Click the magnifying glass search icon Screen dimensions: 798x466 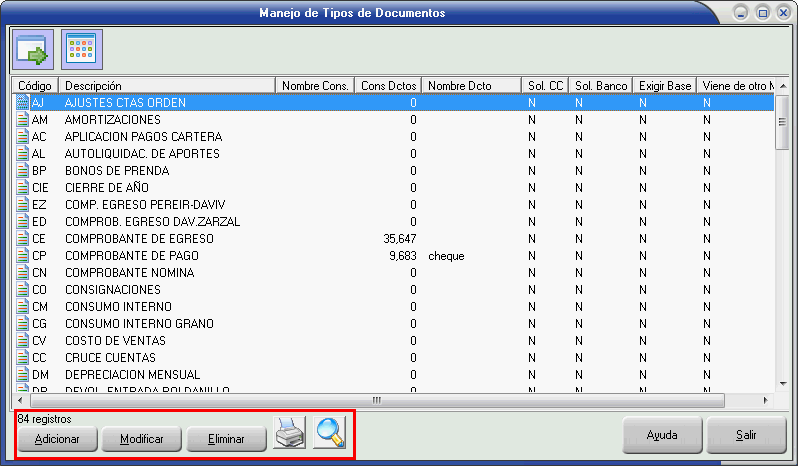point(329,433)
